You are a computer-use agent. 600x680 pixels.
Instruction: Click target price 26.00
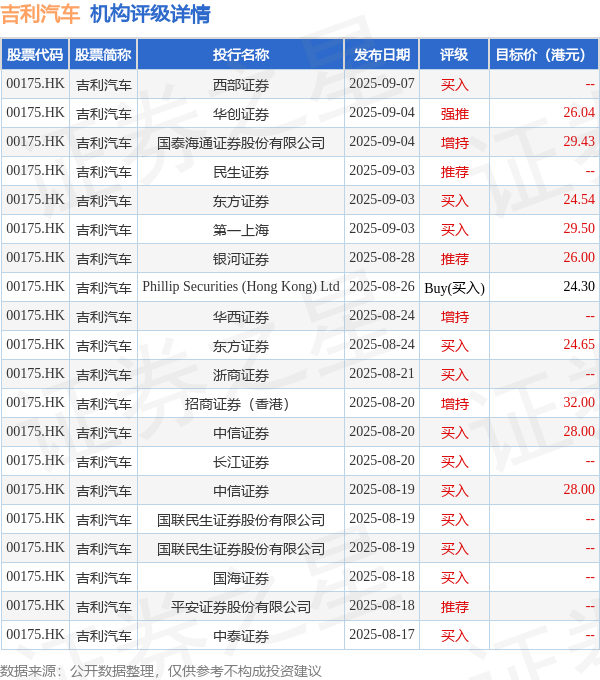pos(579,258)
